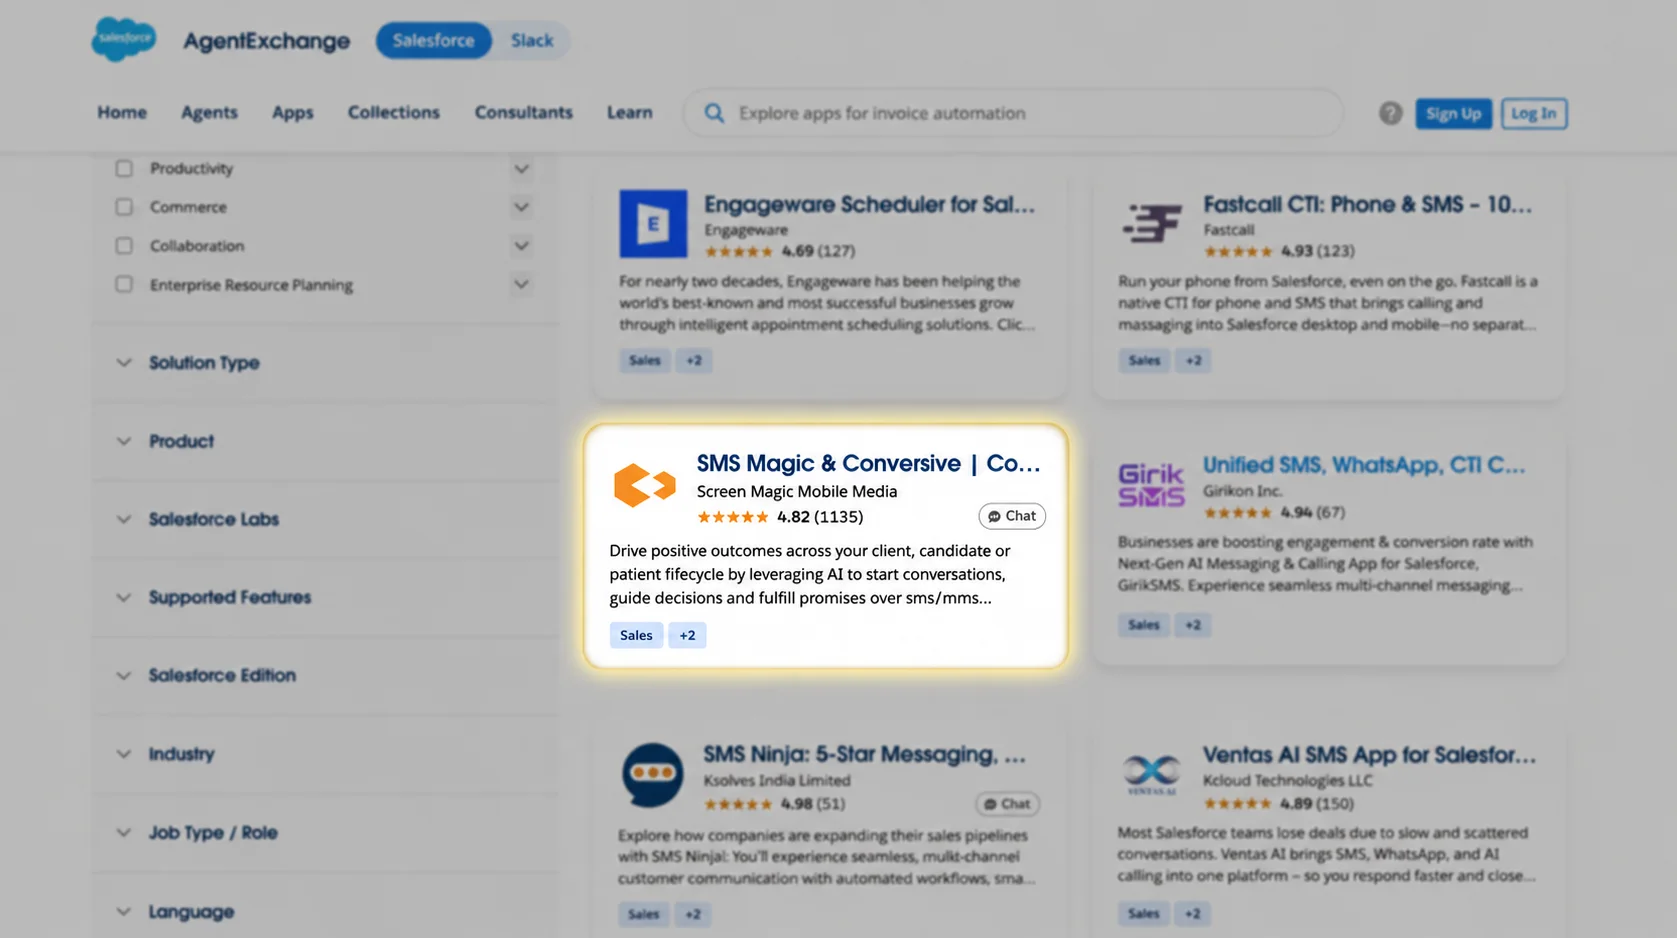Open Engageware Scheduler title link

click(869, 204)
